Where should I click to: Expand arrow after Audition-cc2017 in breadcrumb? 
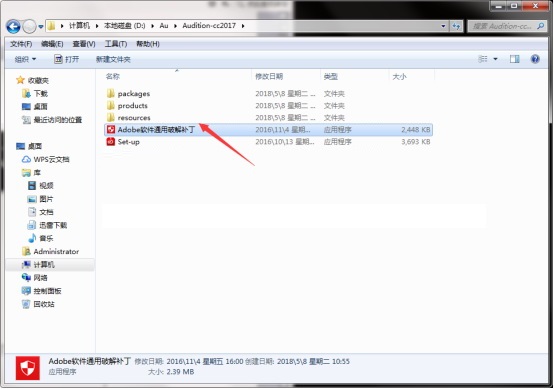[243, 26]
